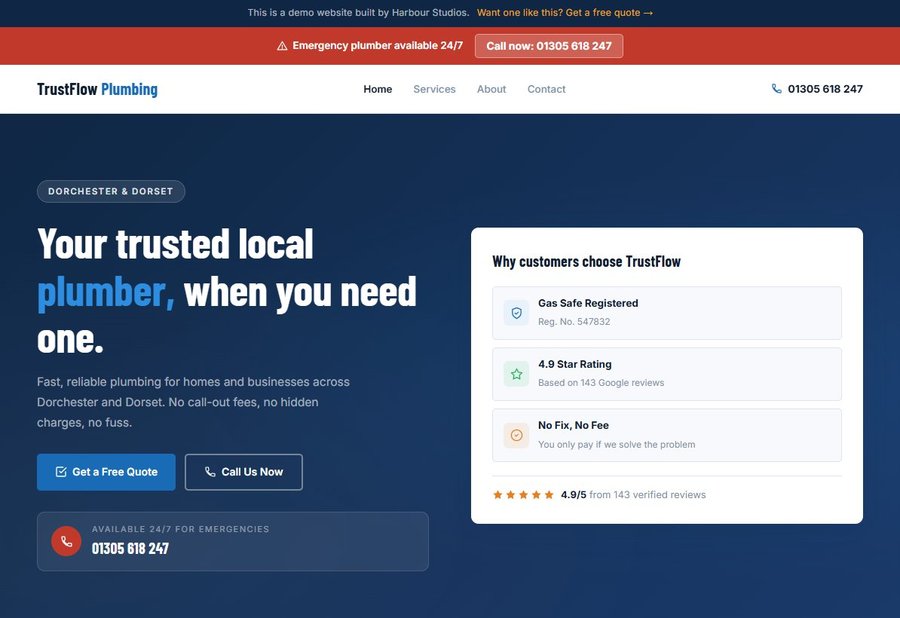This screenshot has height=618, width=900.
Task: Click the red circular phone icon for emergencies
Action: pos(65,540)
